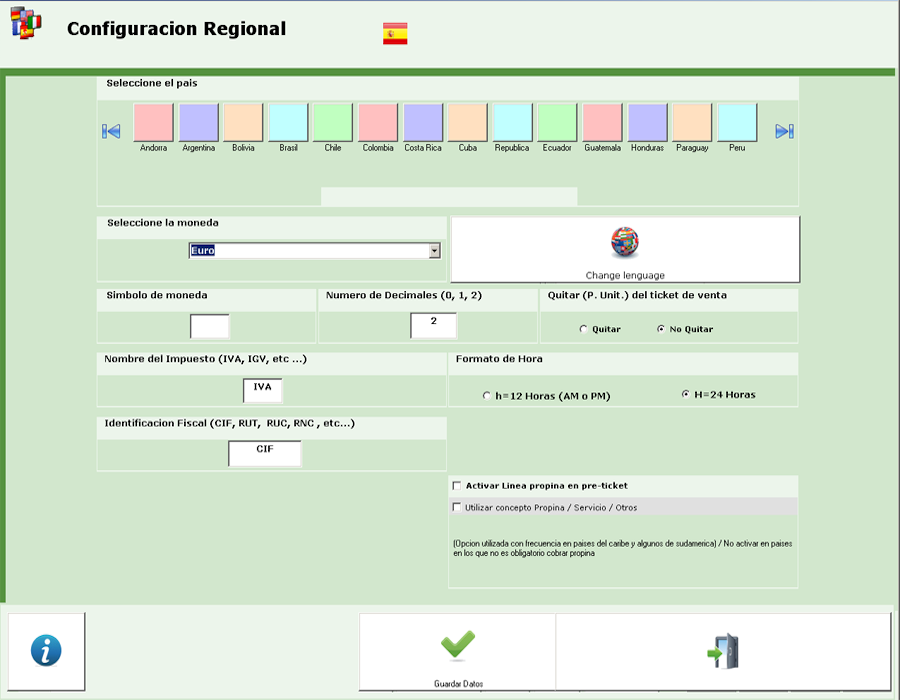Pick the Chile country tile
The height and width of the screenshot is (700, 900).
click(x=333, y=123)
